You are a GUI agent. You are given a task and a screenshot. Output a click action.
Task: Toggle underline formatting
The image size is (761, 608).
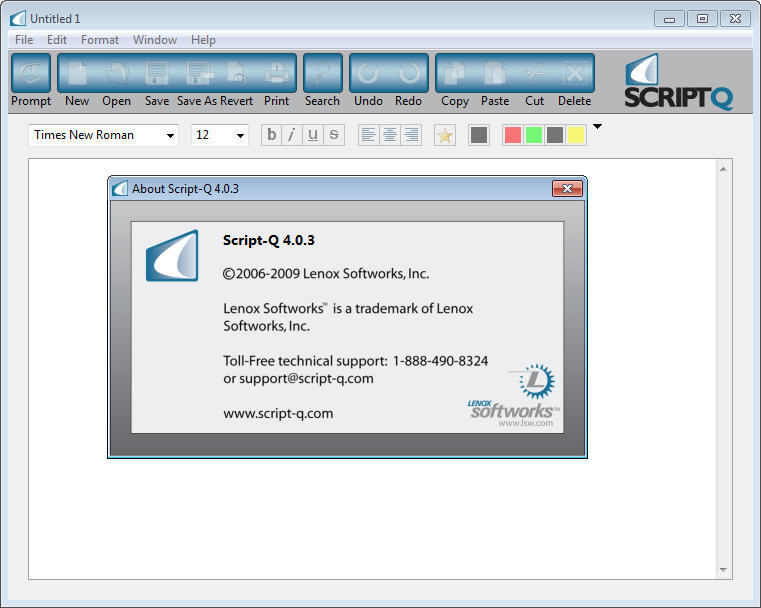[x=313, y=135]
